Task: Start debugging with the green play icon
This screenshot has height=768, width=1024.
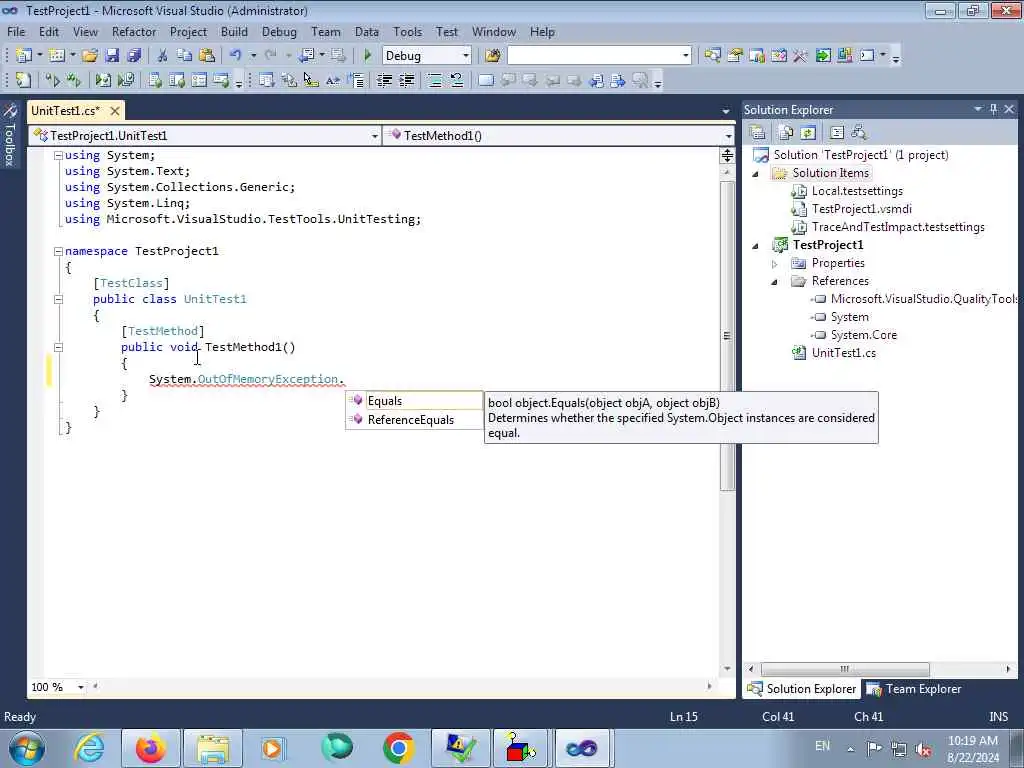Action: [367, 56]
